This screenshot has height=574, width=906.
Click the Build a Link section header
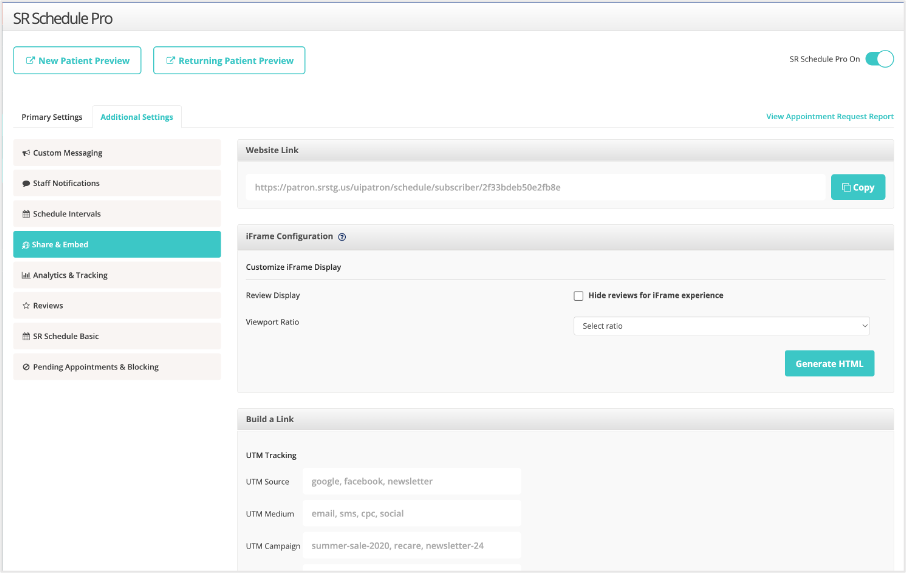click(x=565, y=419)
